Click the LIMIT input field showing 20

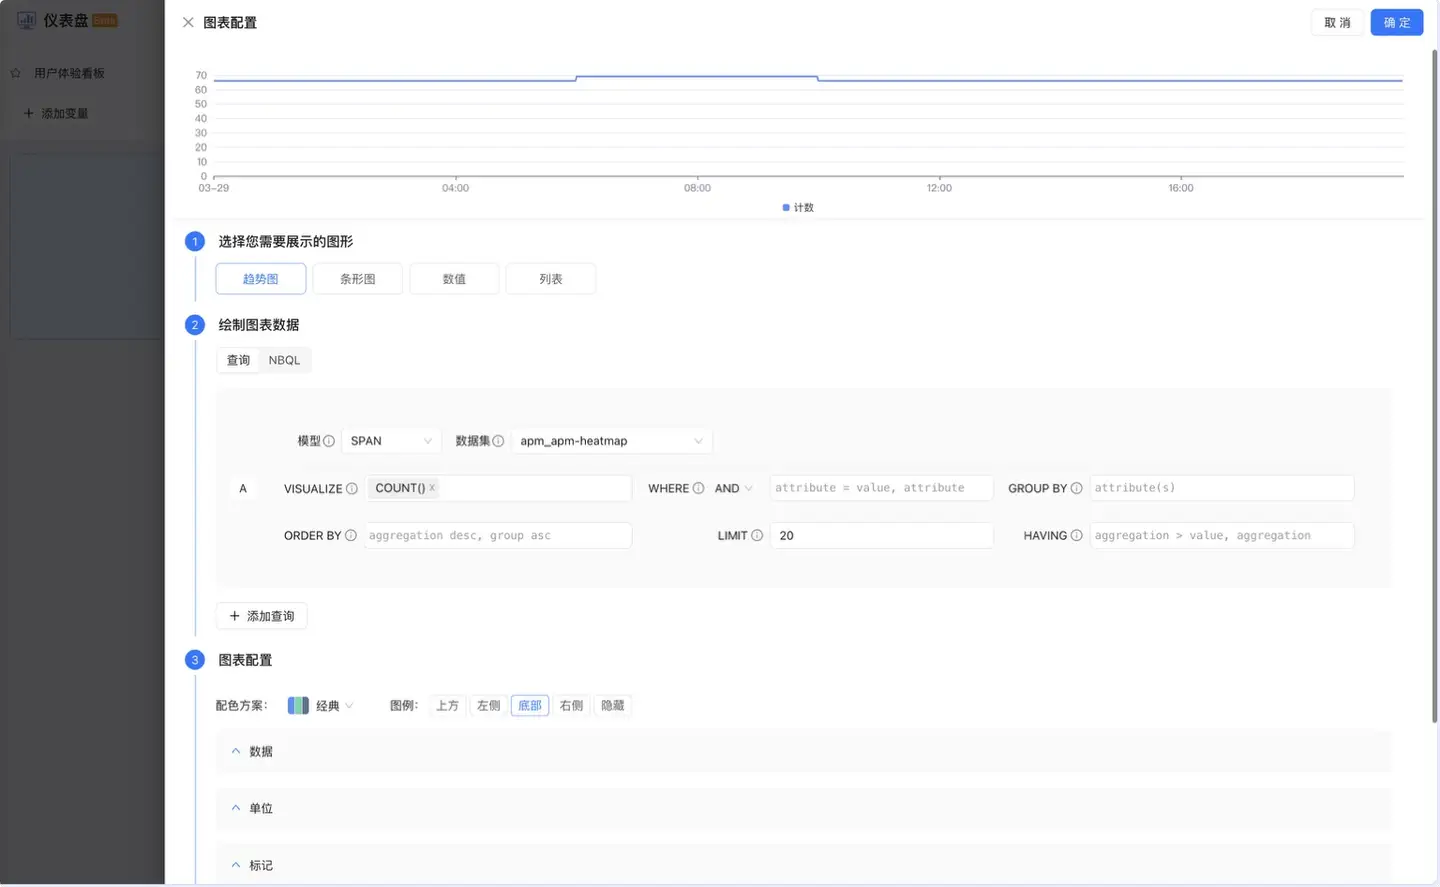point(880,536)
